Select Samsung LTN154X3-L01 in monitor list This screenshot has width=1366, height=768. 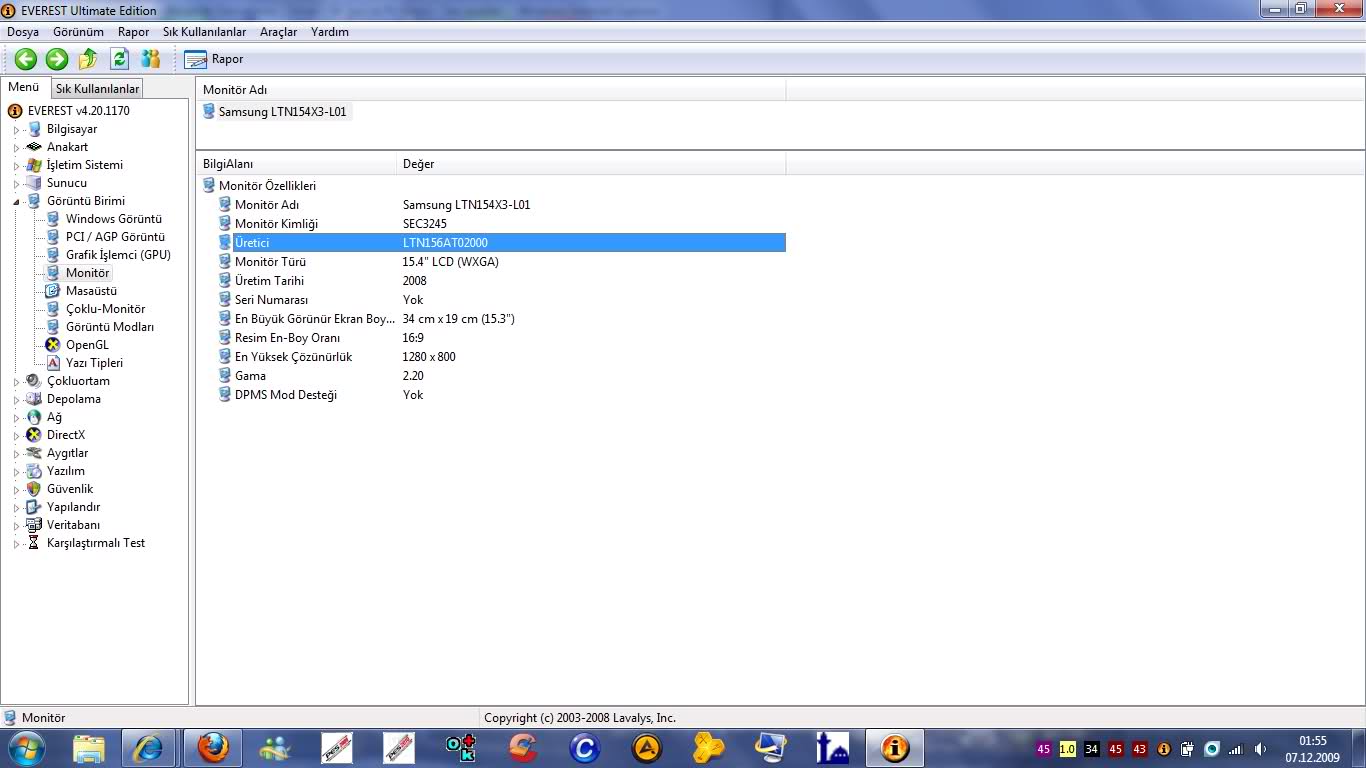(x=282, y=112)
